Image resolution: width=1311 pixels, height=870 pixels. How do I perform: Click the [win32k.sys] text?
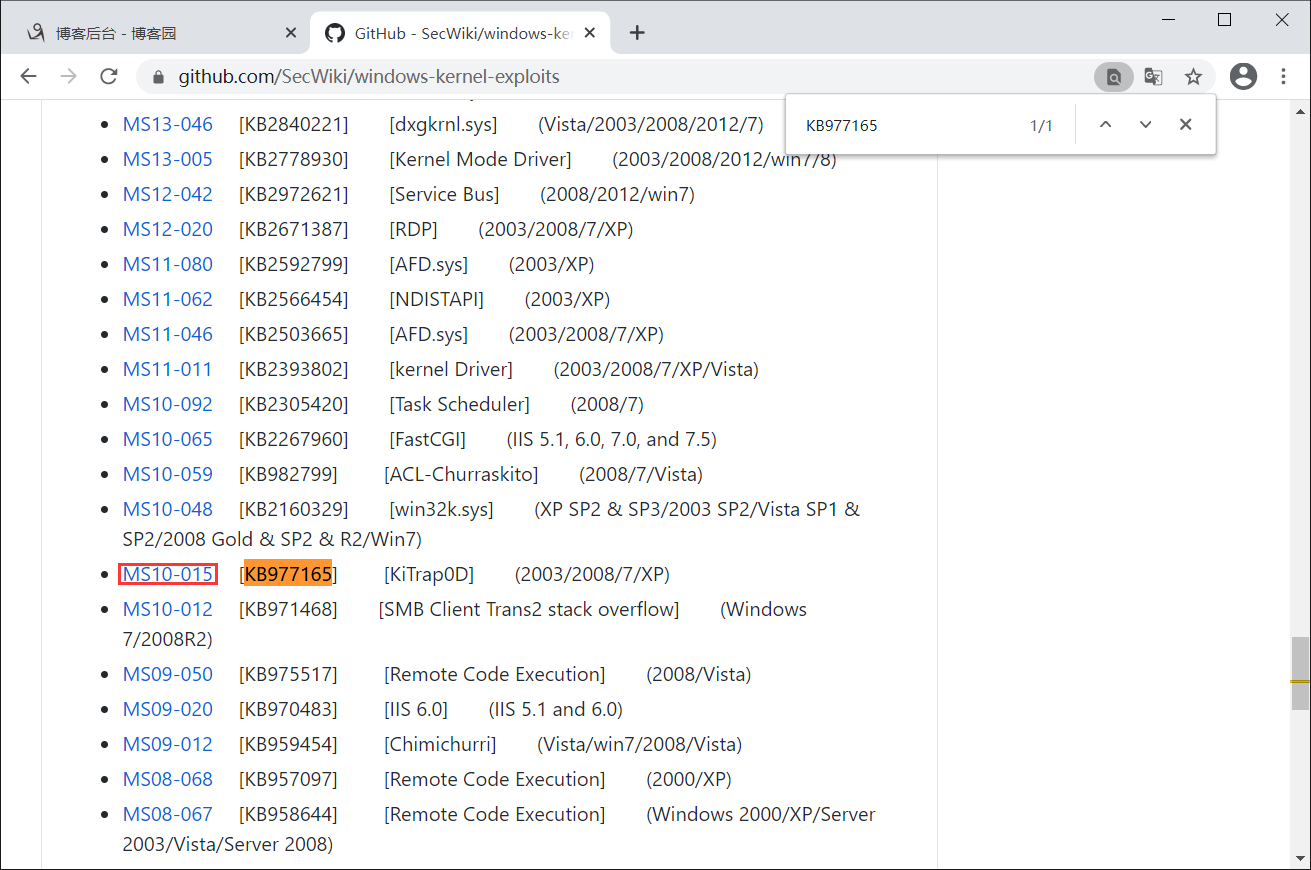click(441, 509)
